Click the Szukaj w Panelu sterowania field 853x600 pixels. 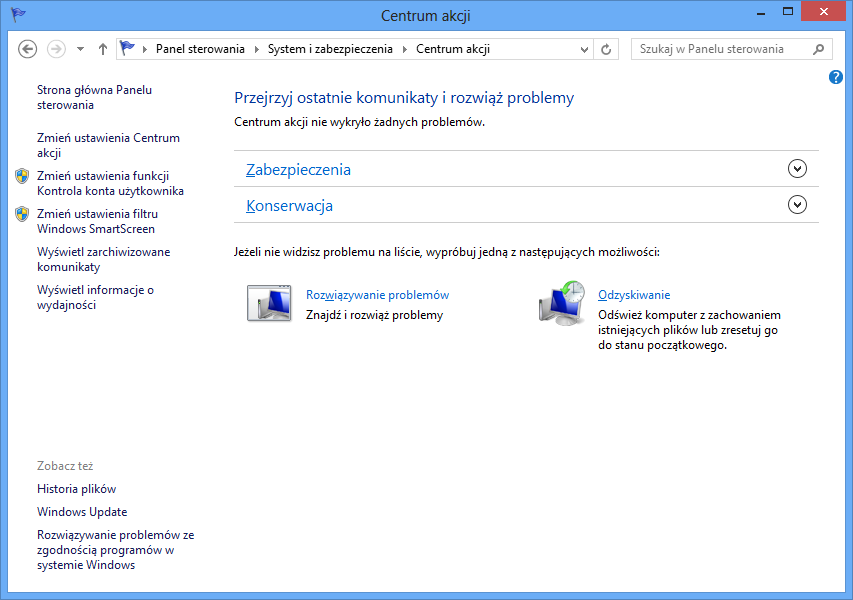[x=731, y=49]
